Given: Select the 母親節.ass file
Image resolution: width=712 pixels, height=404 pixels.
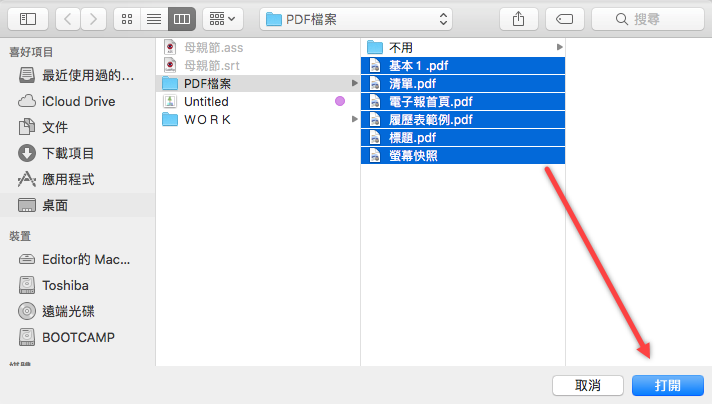Looking at the screenshot, I should (258, 47).
